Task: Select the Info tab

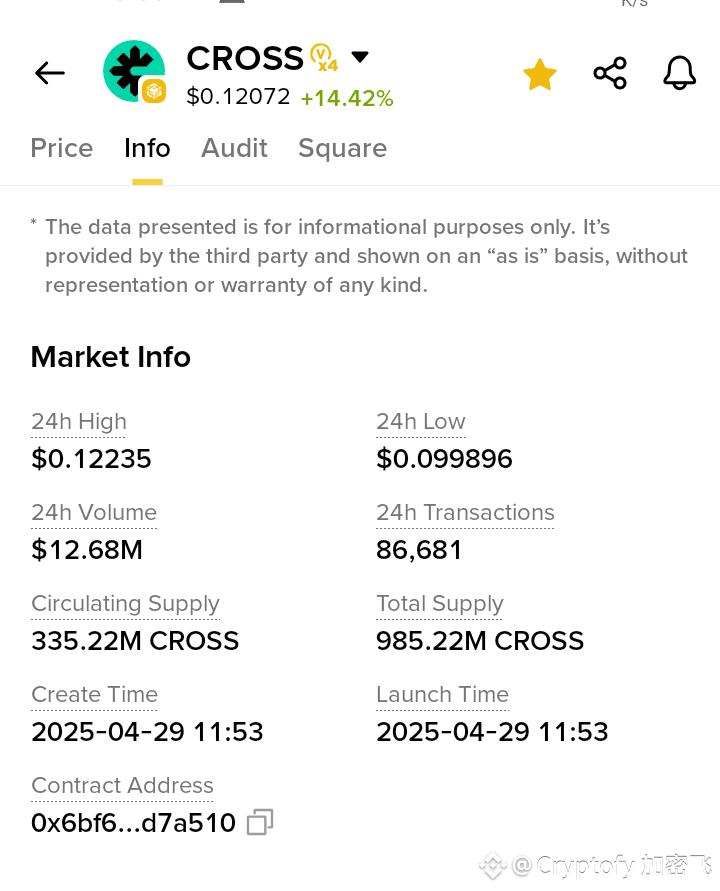Action: 147,148
